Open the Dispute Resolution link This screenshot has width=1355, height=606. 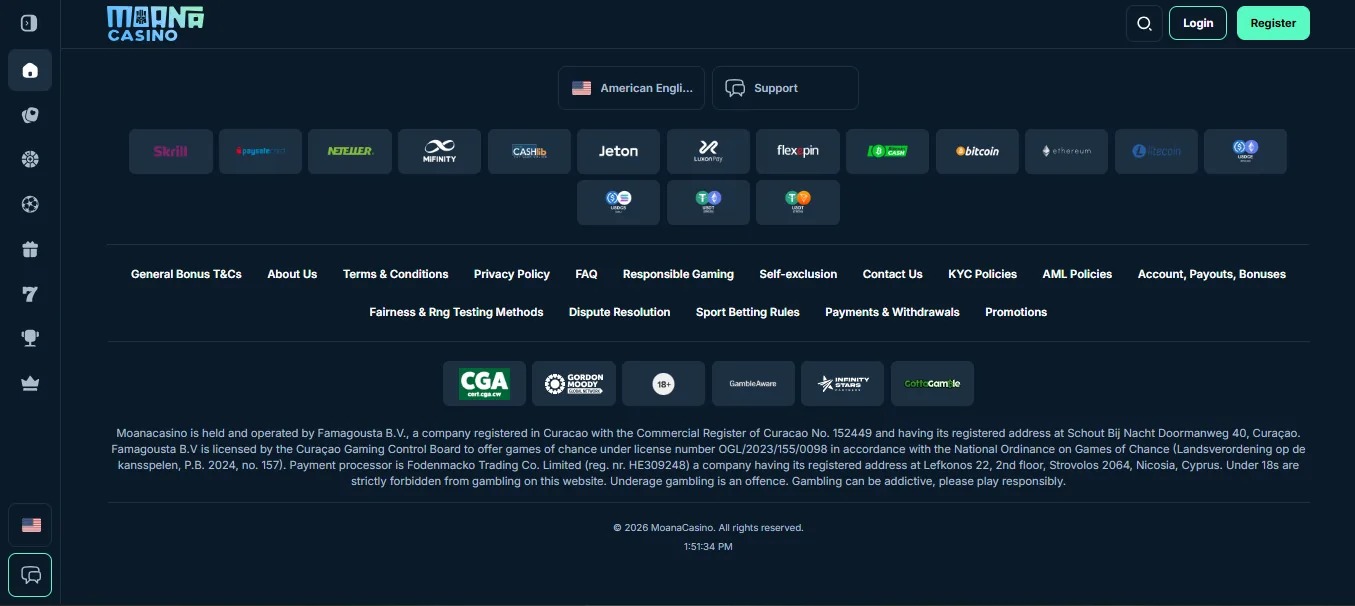(619, 312)
